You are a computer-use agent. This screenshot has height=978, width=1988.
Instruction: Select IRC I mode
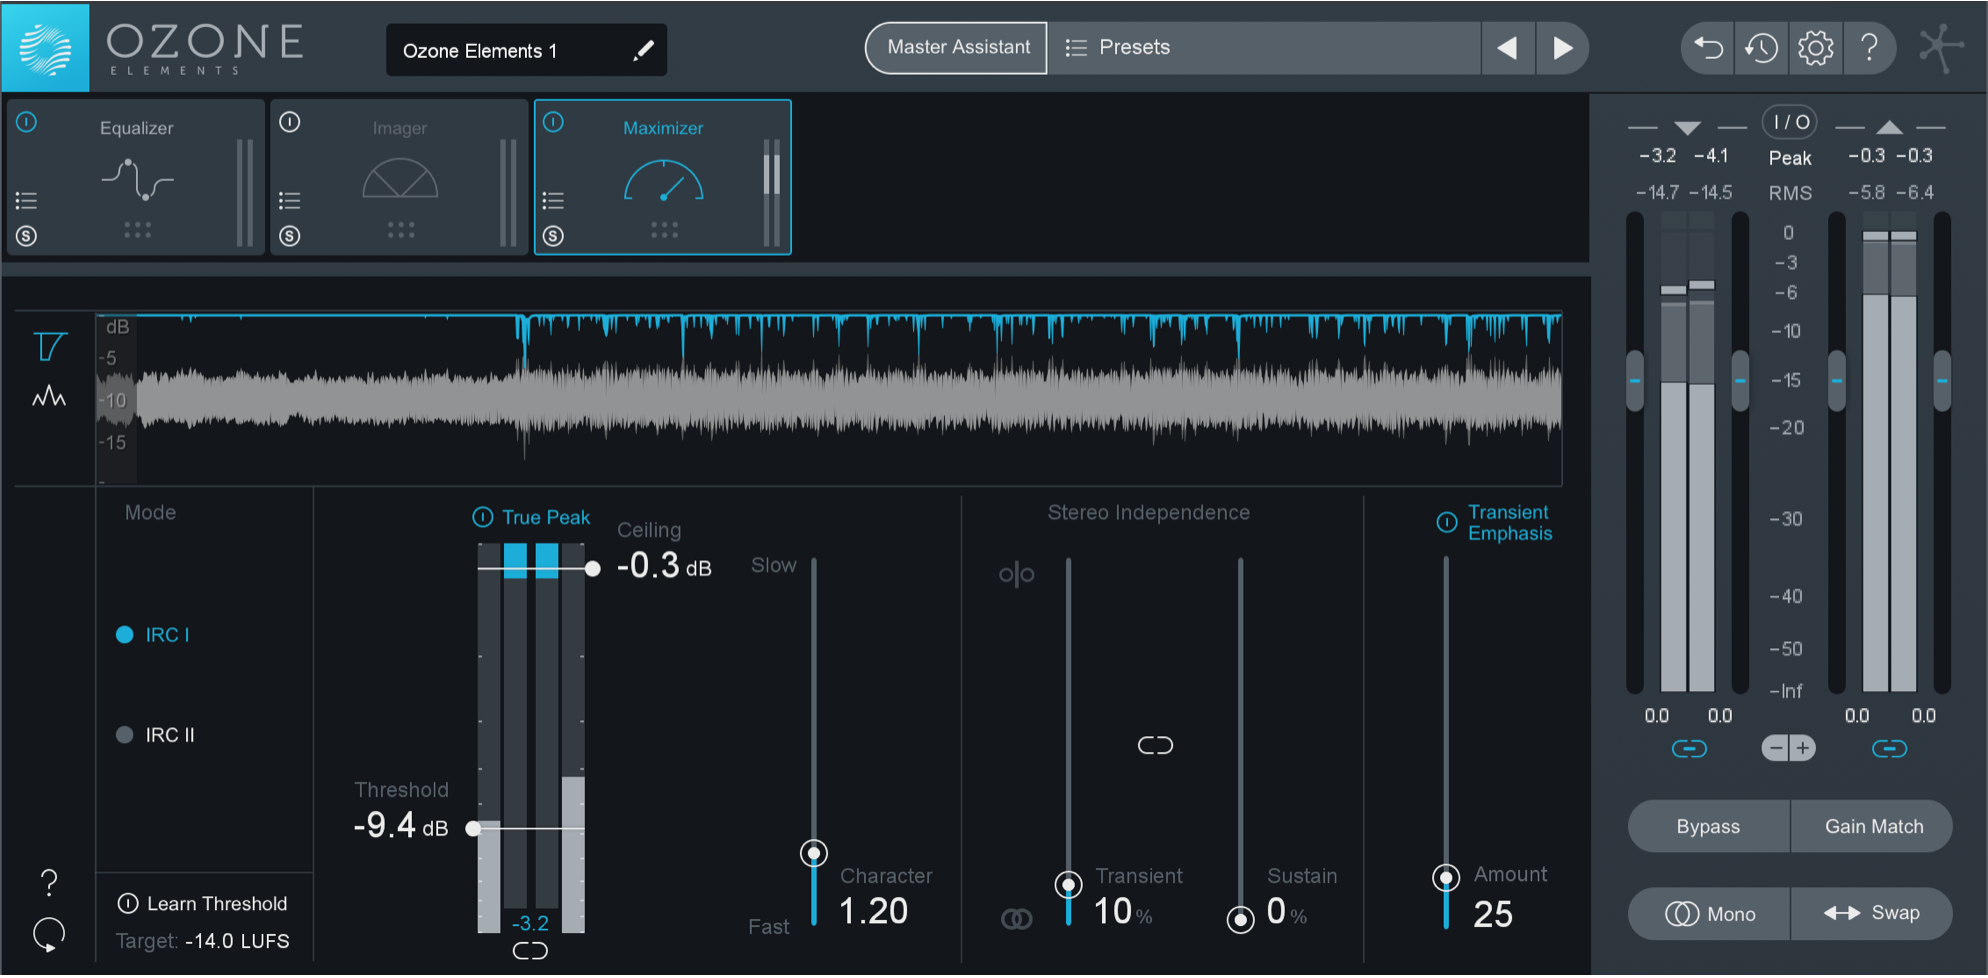click(153, 635)
